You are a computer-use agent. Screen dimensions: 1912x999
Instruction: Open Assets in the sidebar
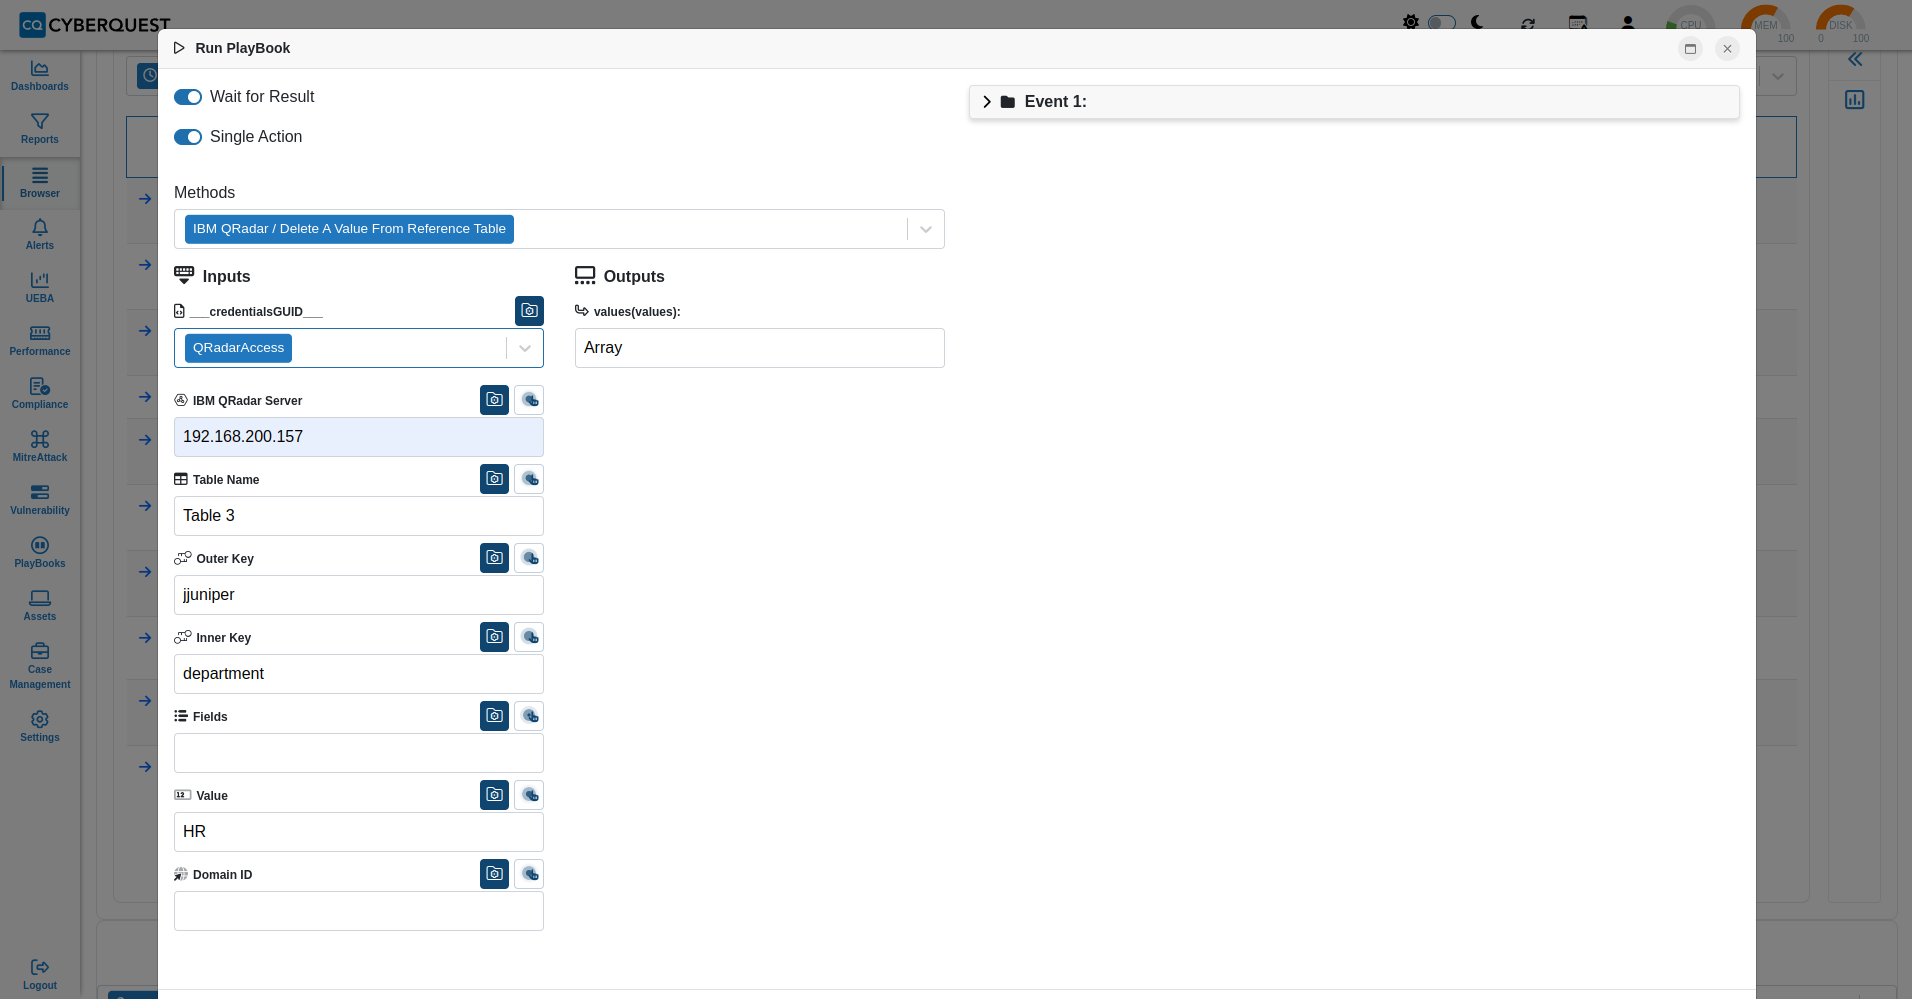click(40, 605)
